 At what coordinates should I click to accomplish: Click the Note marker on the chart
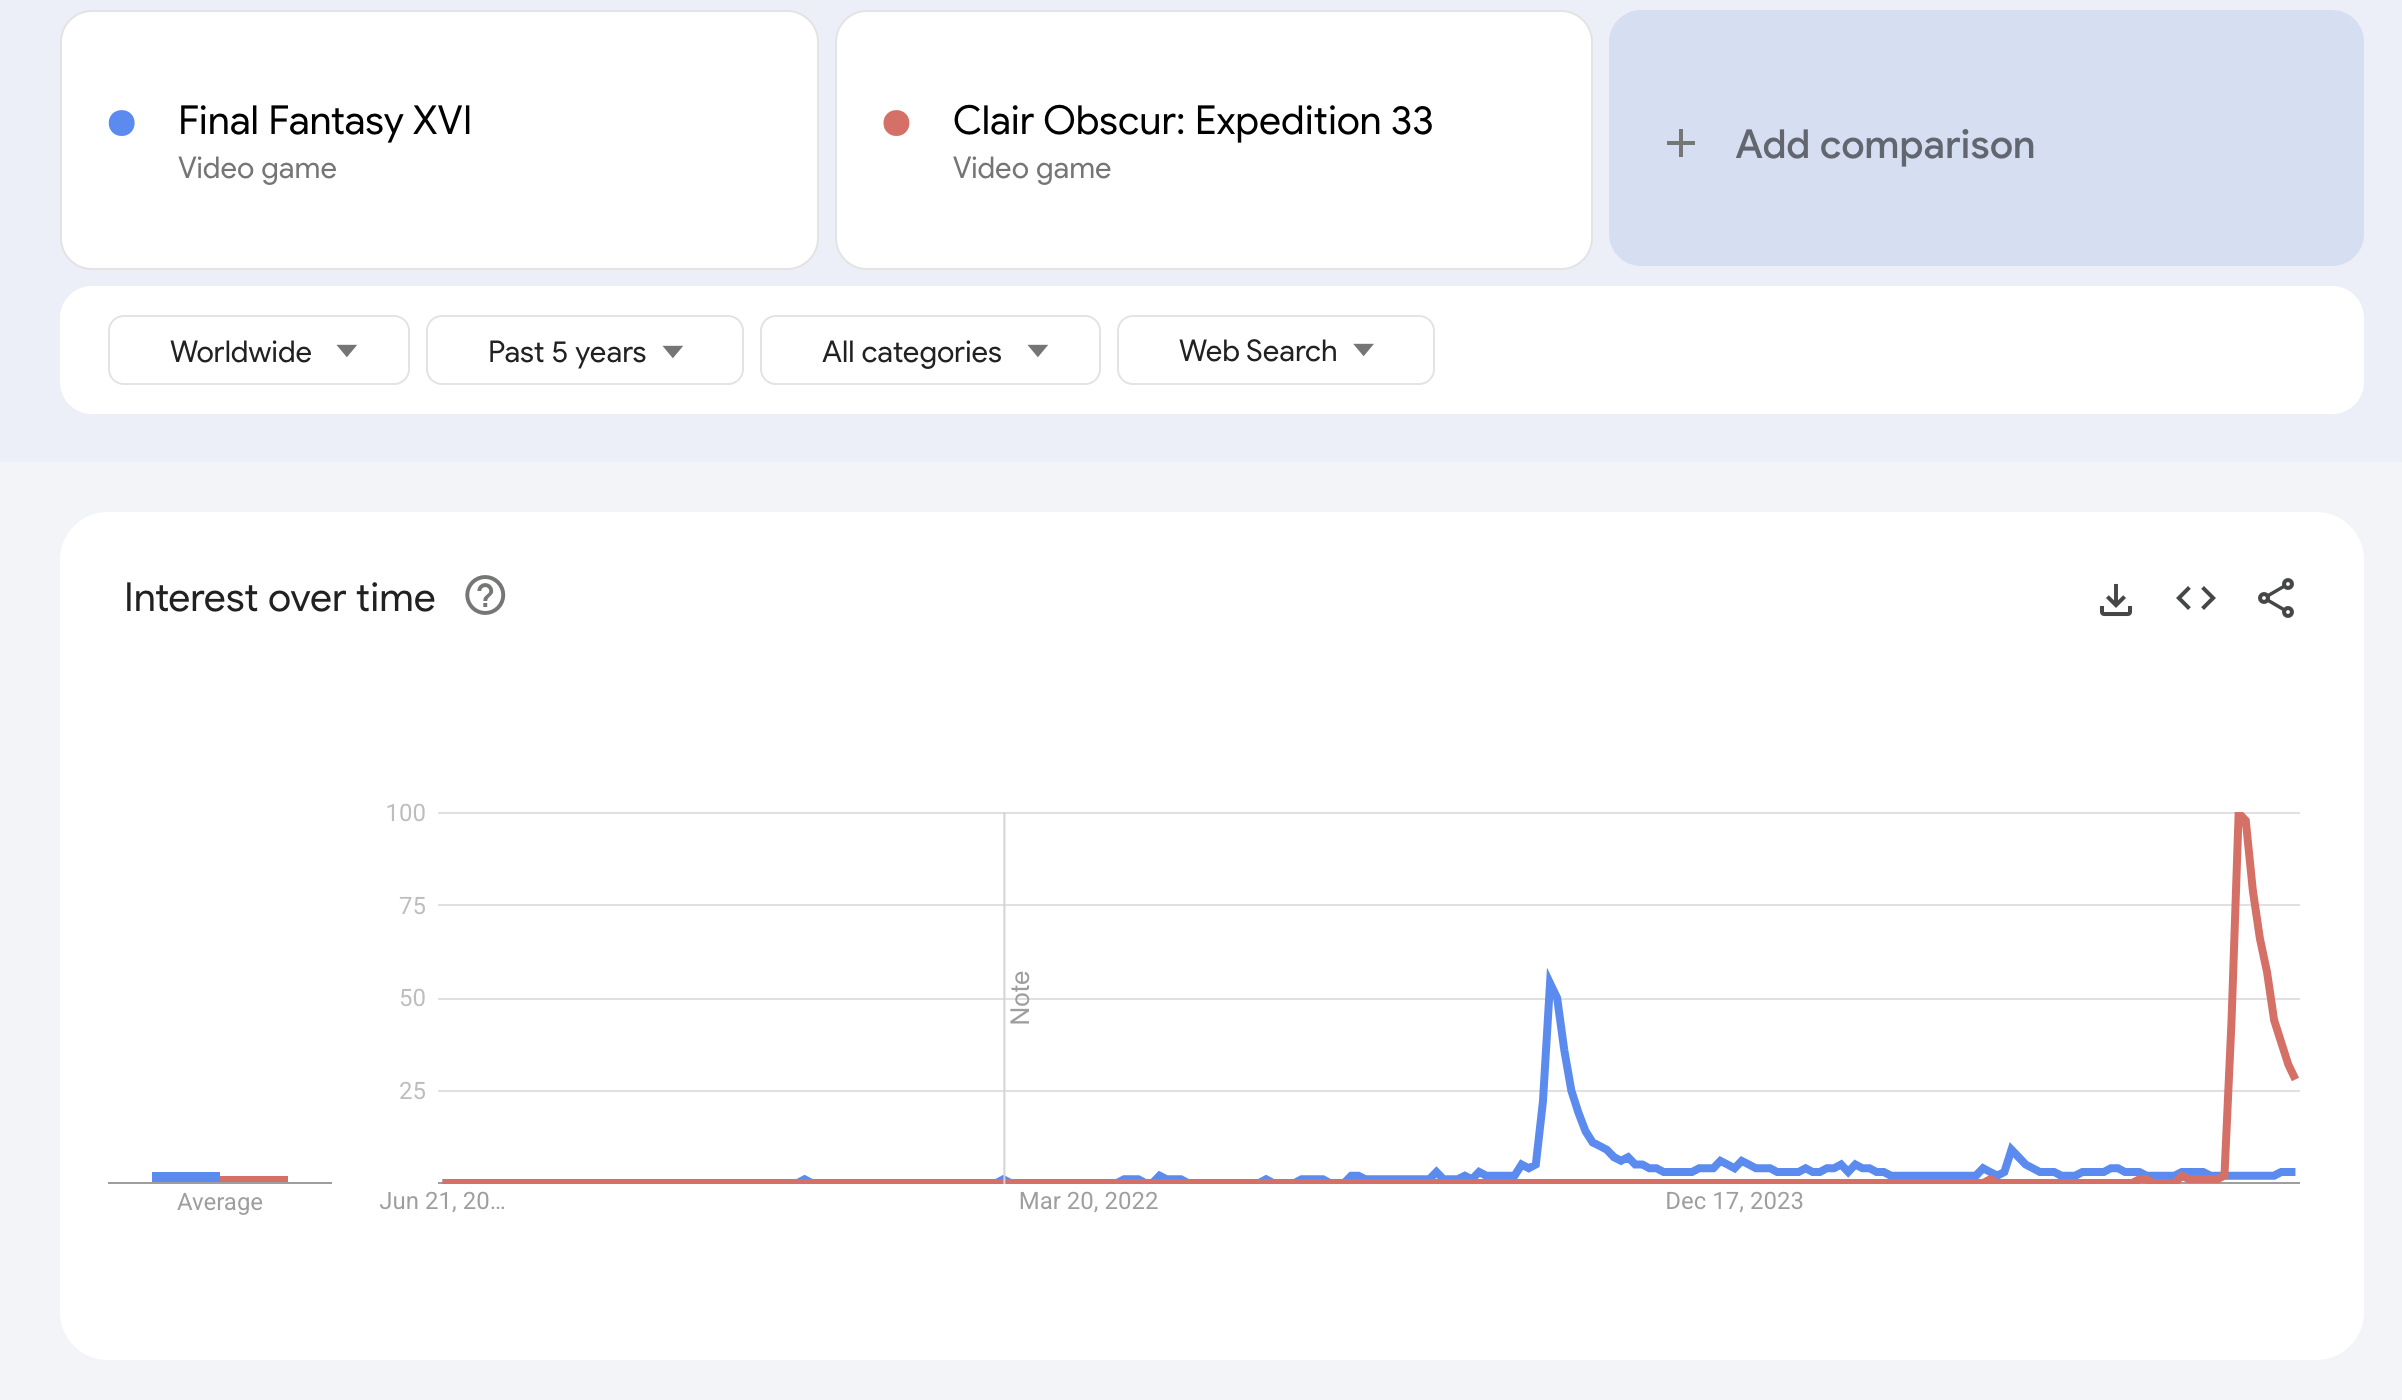(1020, 998)
